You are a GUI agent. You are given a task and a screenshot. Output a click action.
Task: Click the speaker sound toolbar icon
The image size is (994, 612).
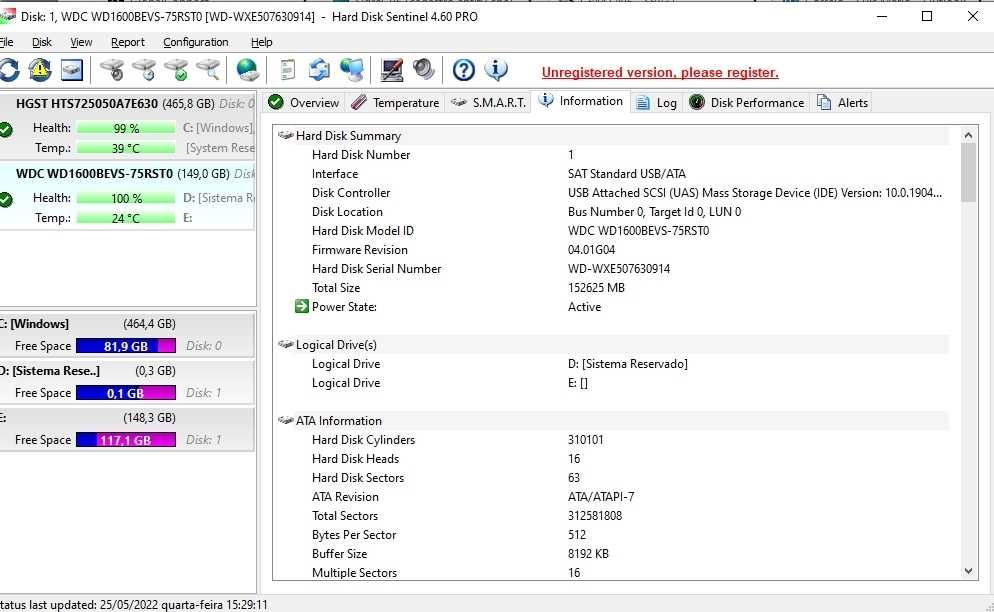[423, 70]
